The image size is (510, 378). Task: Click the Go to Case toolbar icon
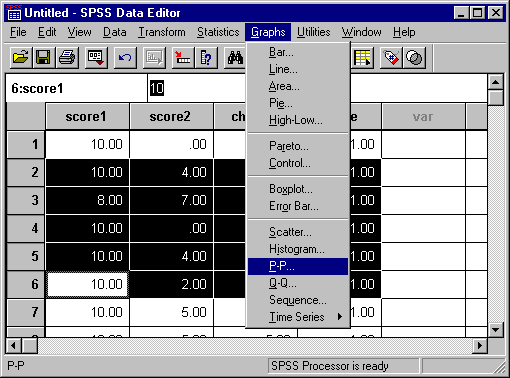pyautogui.click(x=183, y=58)
